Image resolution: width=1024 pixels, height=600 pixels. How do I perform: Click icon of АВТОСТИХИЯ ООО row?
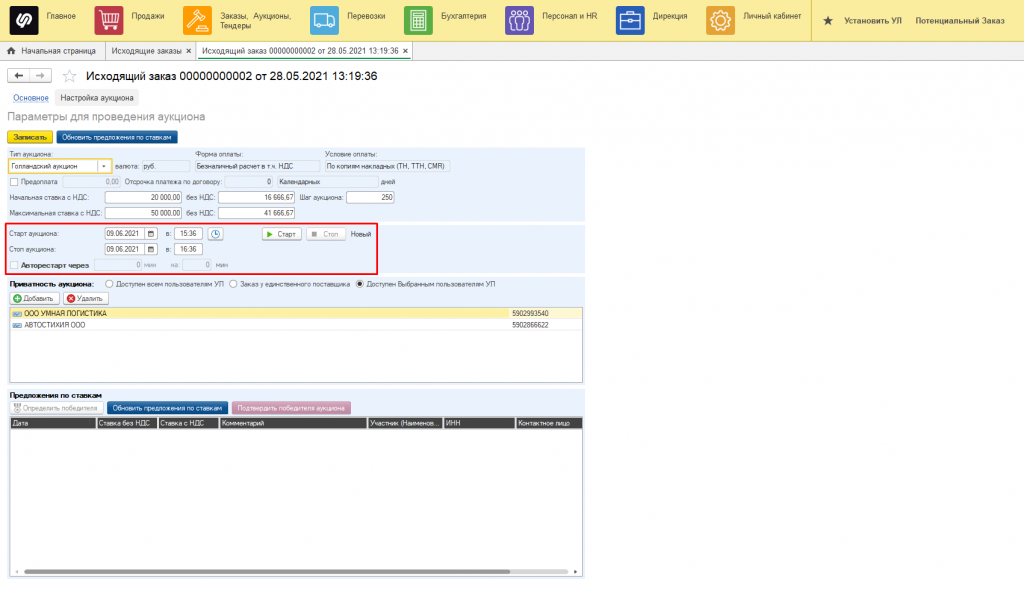[x=17, y=325]
